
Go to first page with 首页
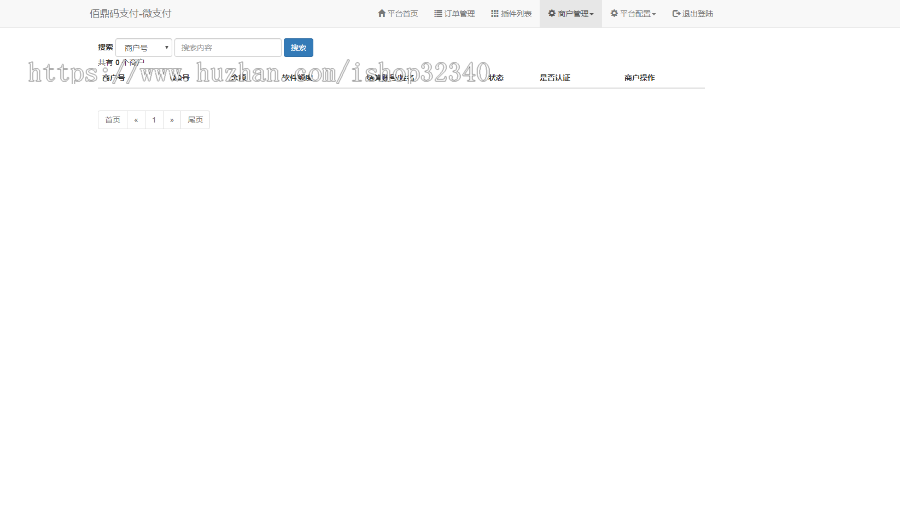112,119
